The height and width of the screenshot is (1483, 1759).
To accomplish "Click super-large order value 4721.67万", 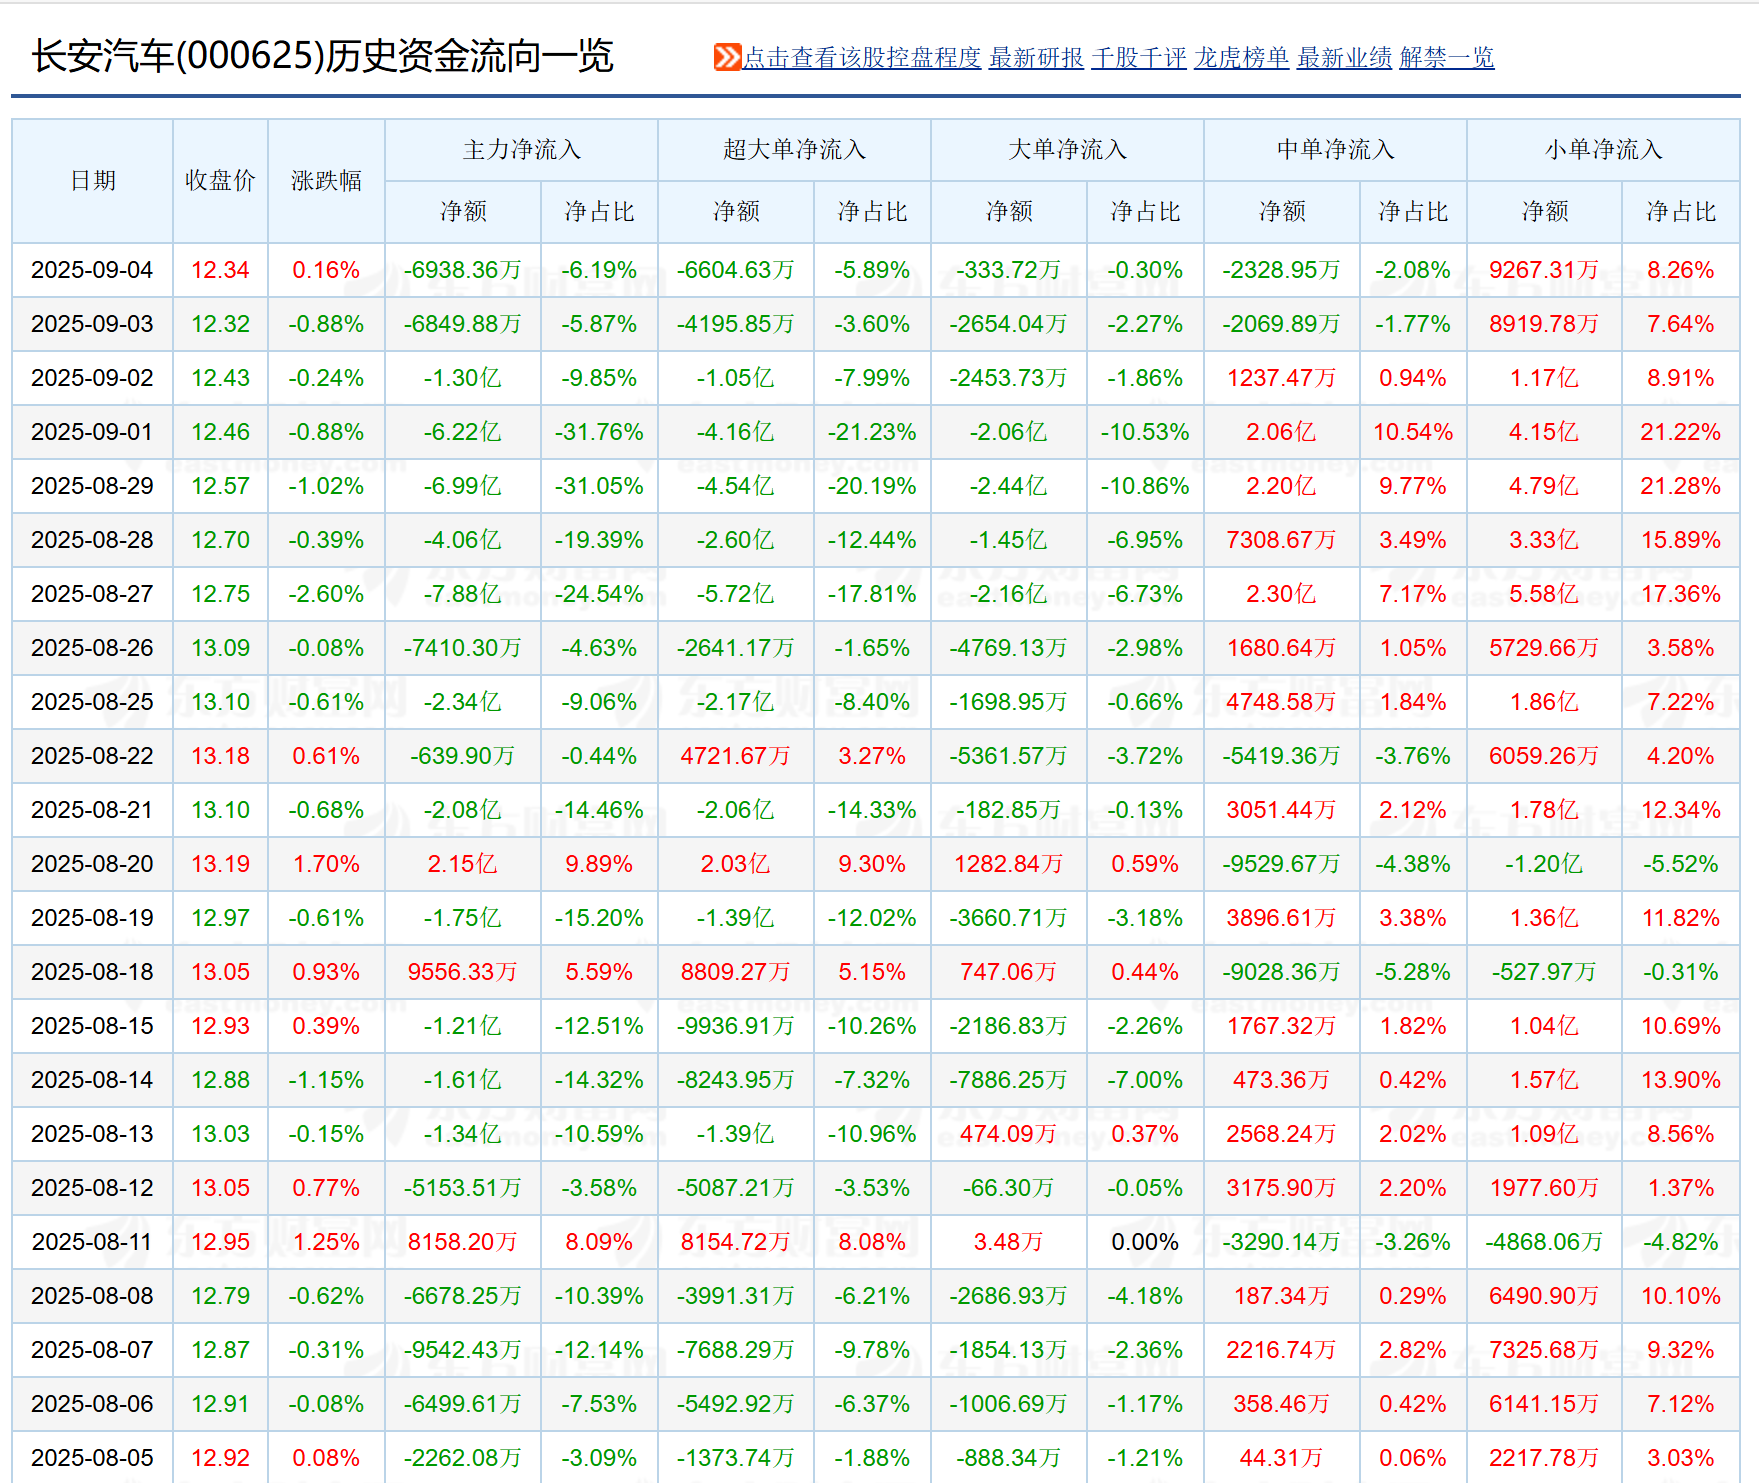I will (736, 756).
